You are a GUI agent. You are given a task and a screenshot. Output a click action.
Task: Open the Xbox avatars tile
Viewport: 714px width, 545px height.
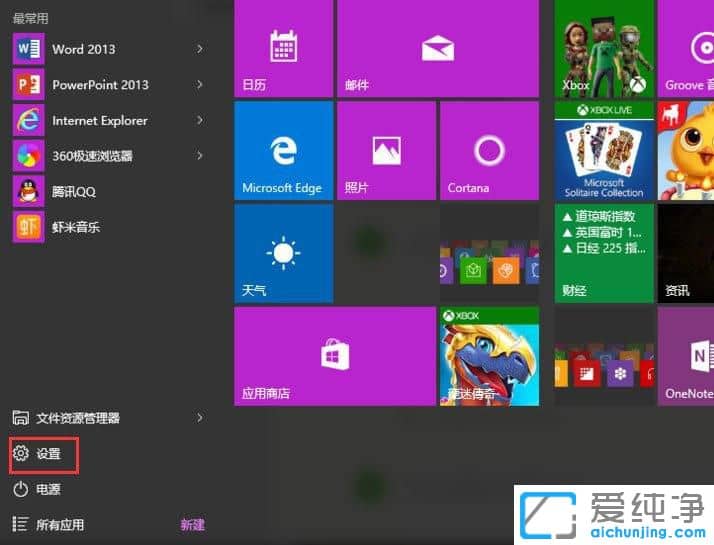(604, 48)
